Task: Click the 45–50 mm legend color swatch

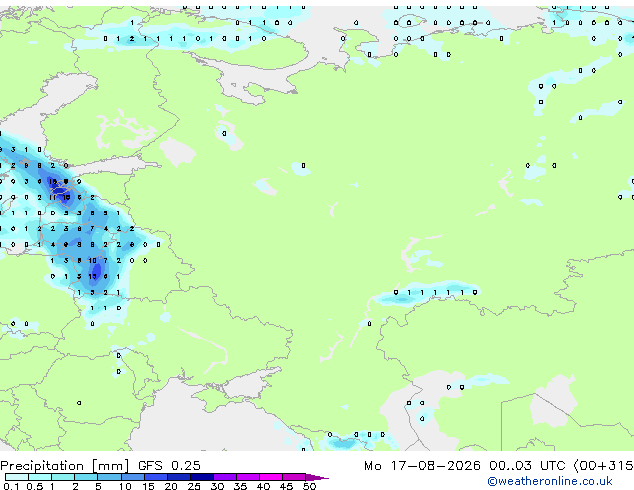Action: pos(294,477)
